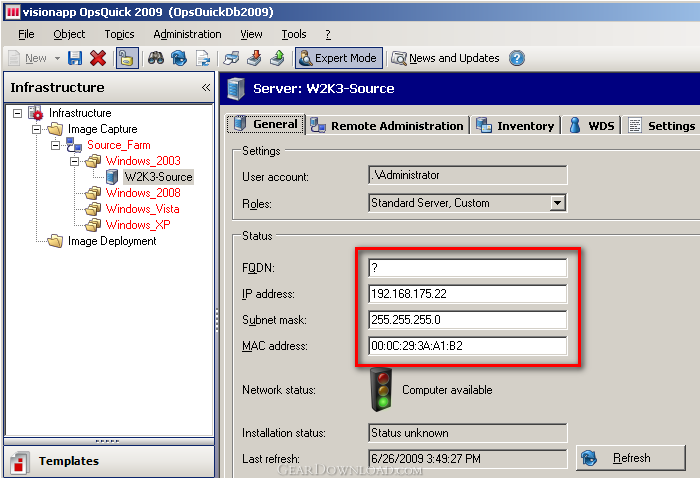Click the Windows_XP folder icon
Screen dimensions: 700x478
93,225
